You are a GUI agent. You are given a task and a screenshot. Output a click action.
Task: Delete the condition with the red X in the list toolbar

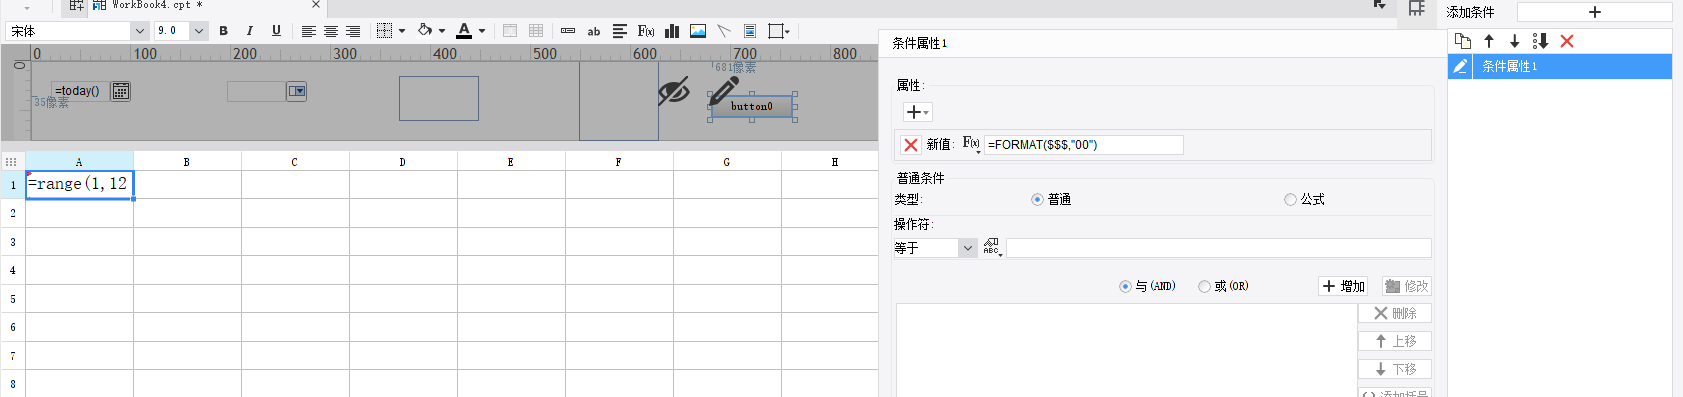pos(1567,41)
